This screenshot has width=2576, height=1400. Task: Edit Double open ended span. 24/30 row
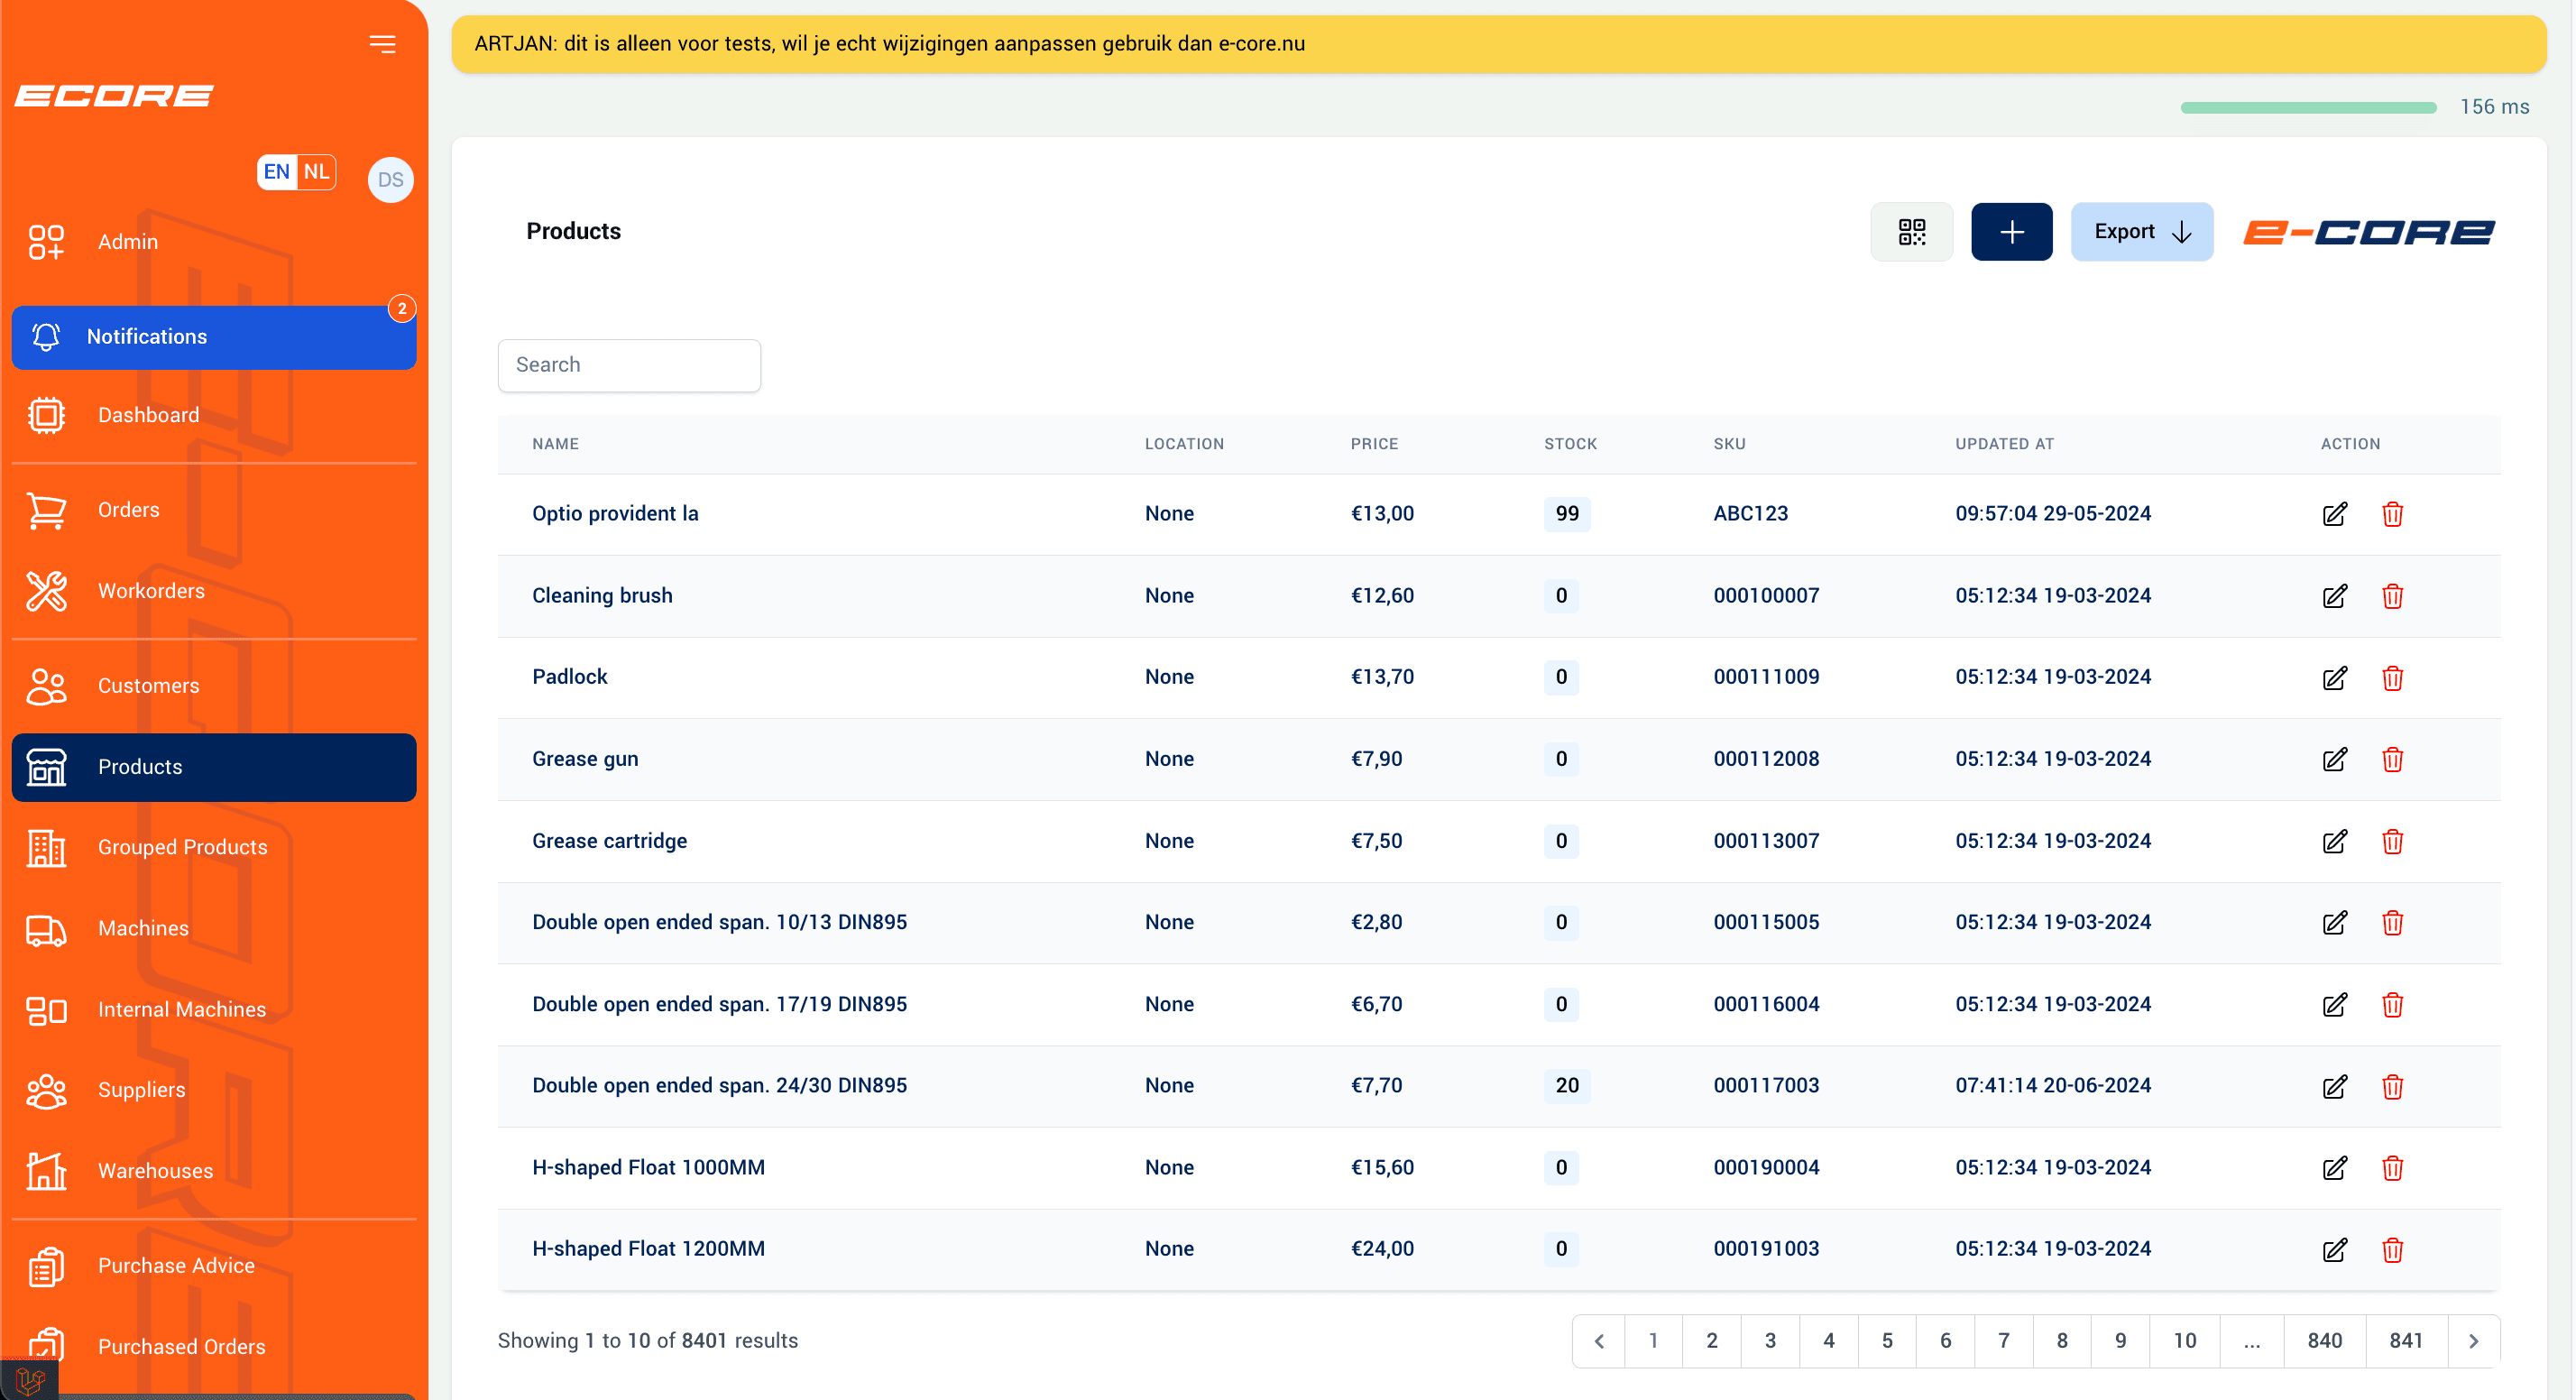(x=2334, y=1086)
